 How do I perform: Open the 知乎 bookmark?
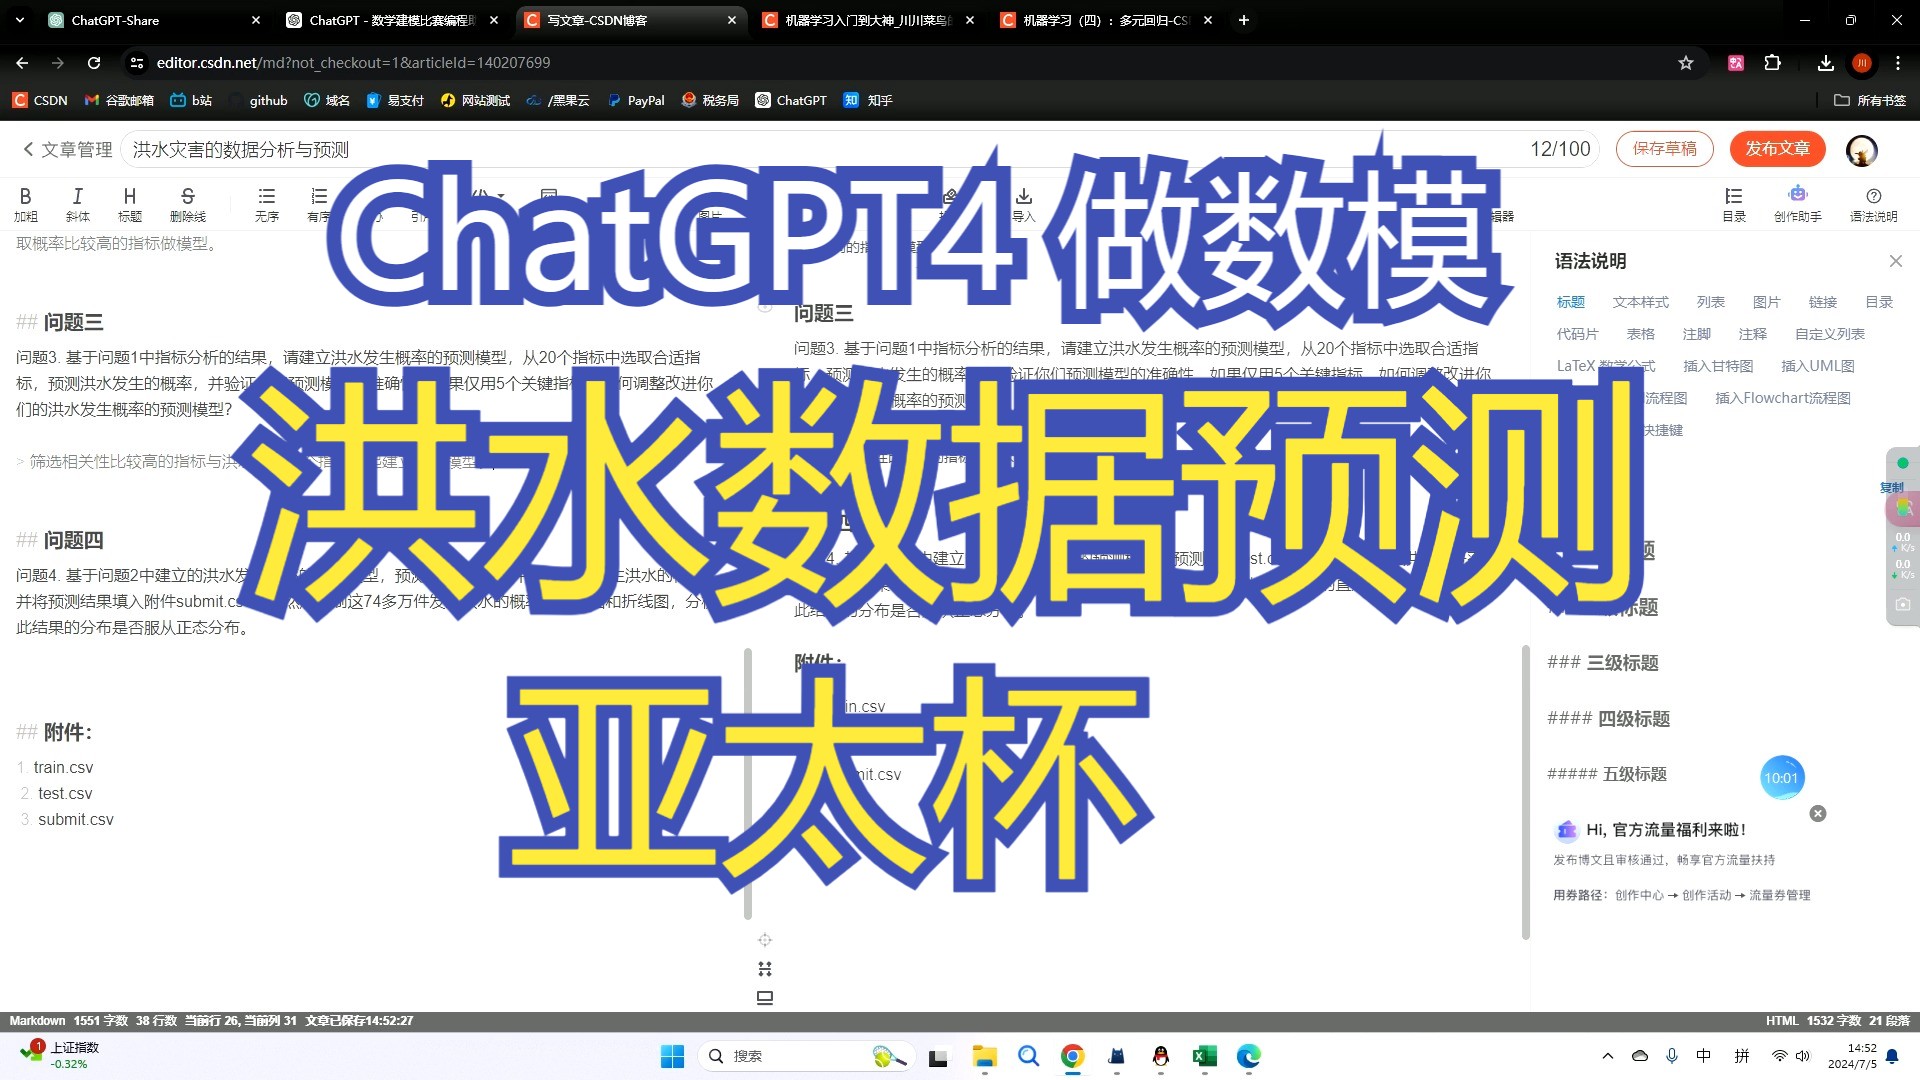click(868, 100)
